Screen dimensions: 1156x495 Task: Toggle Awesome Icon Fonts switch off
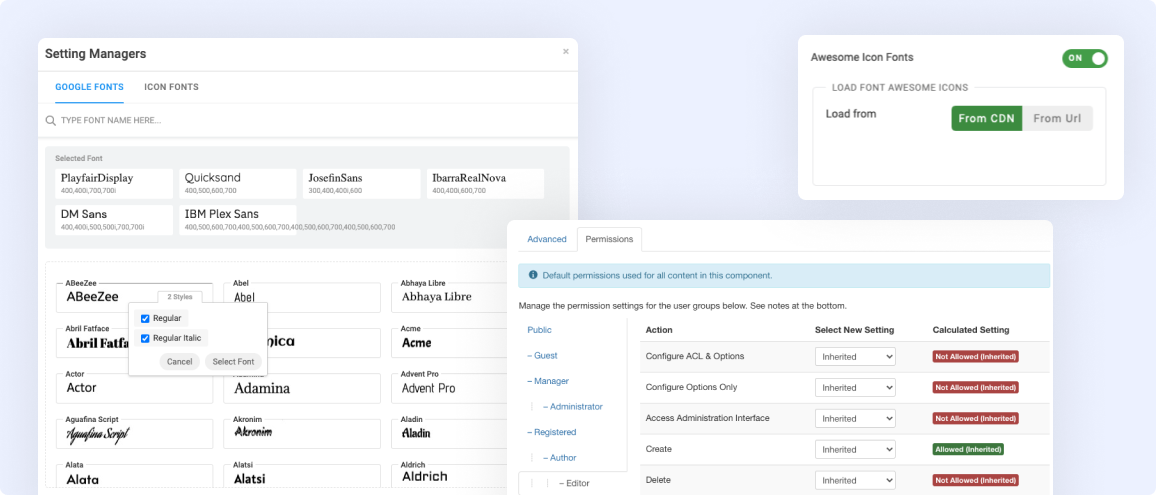[x=1084, y=58]
